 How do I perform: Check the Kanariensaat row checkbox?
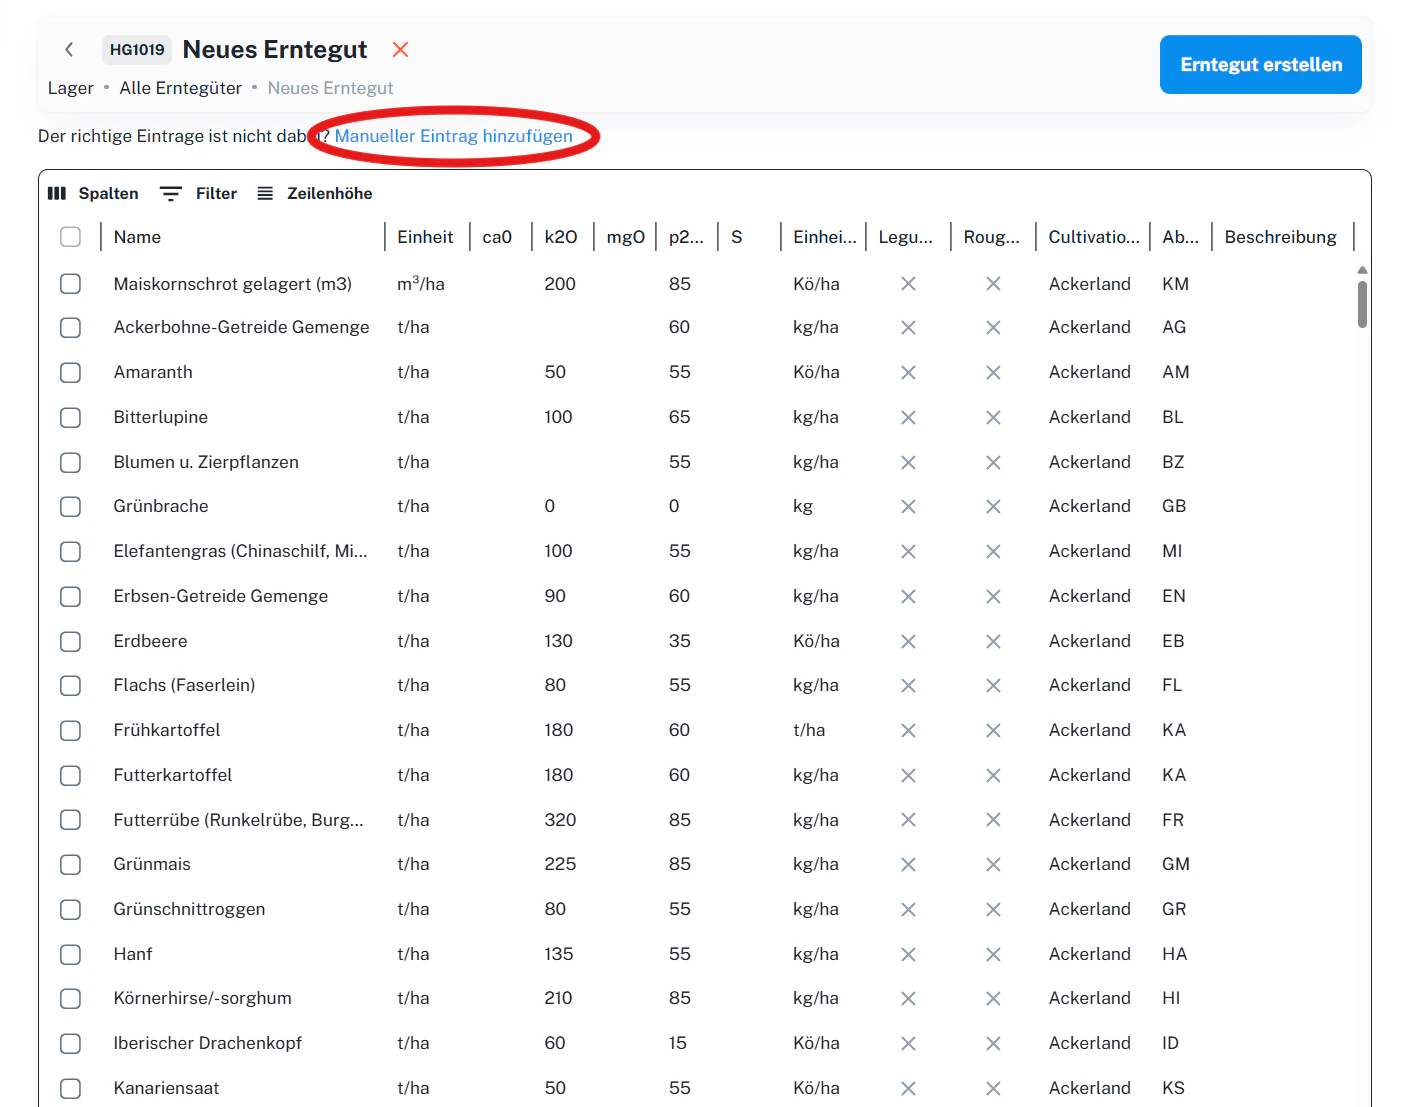[70, 1088]
